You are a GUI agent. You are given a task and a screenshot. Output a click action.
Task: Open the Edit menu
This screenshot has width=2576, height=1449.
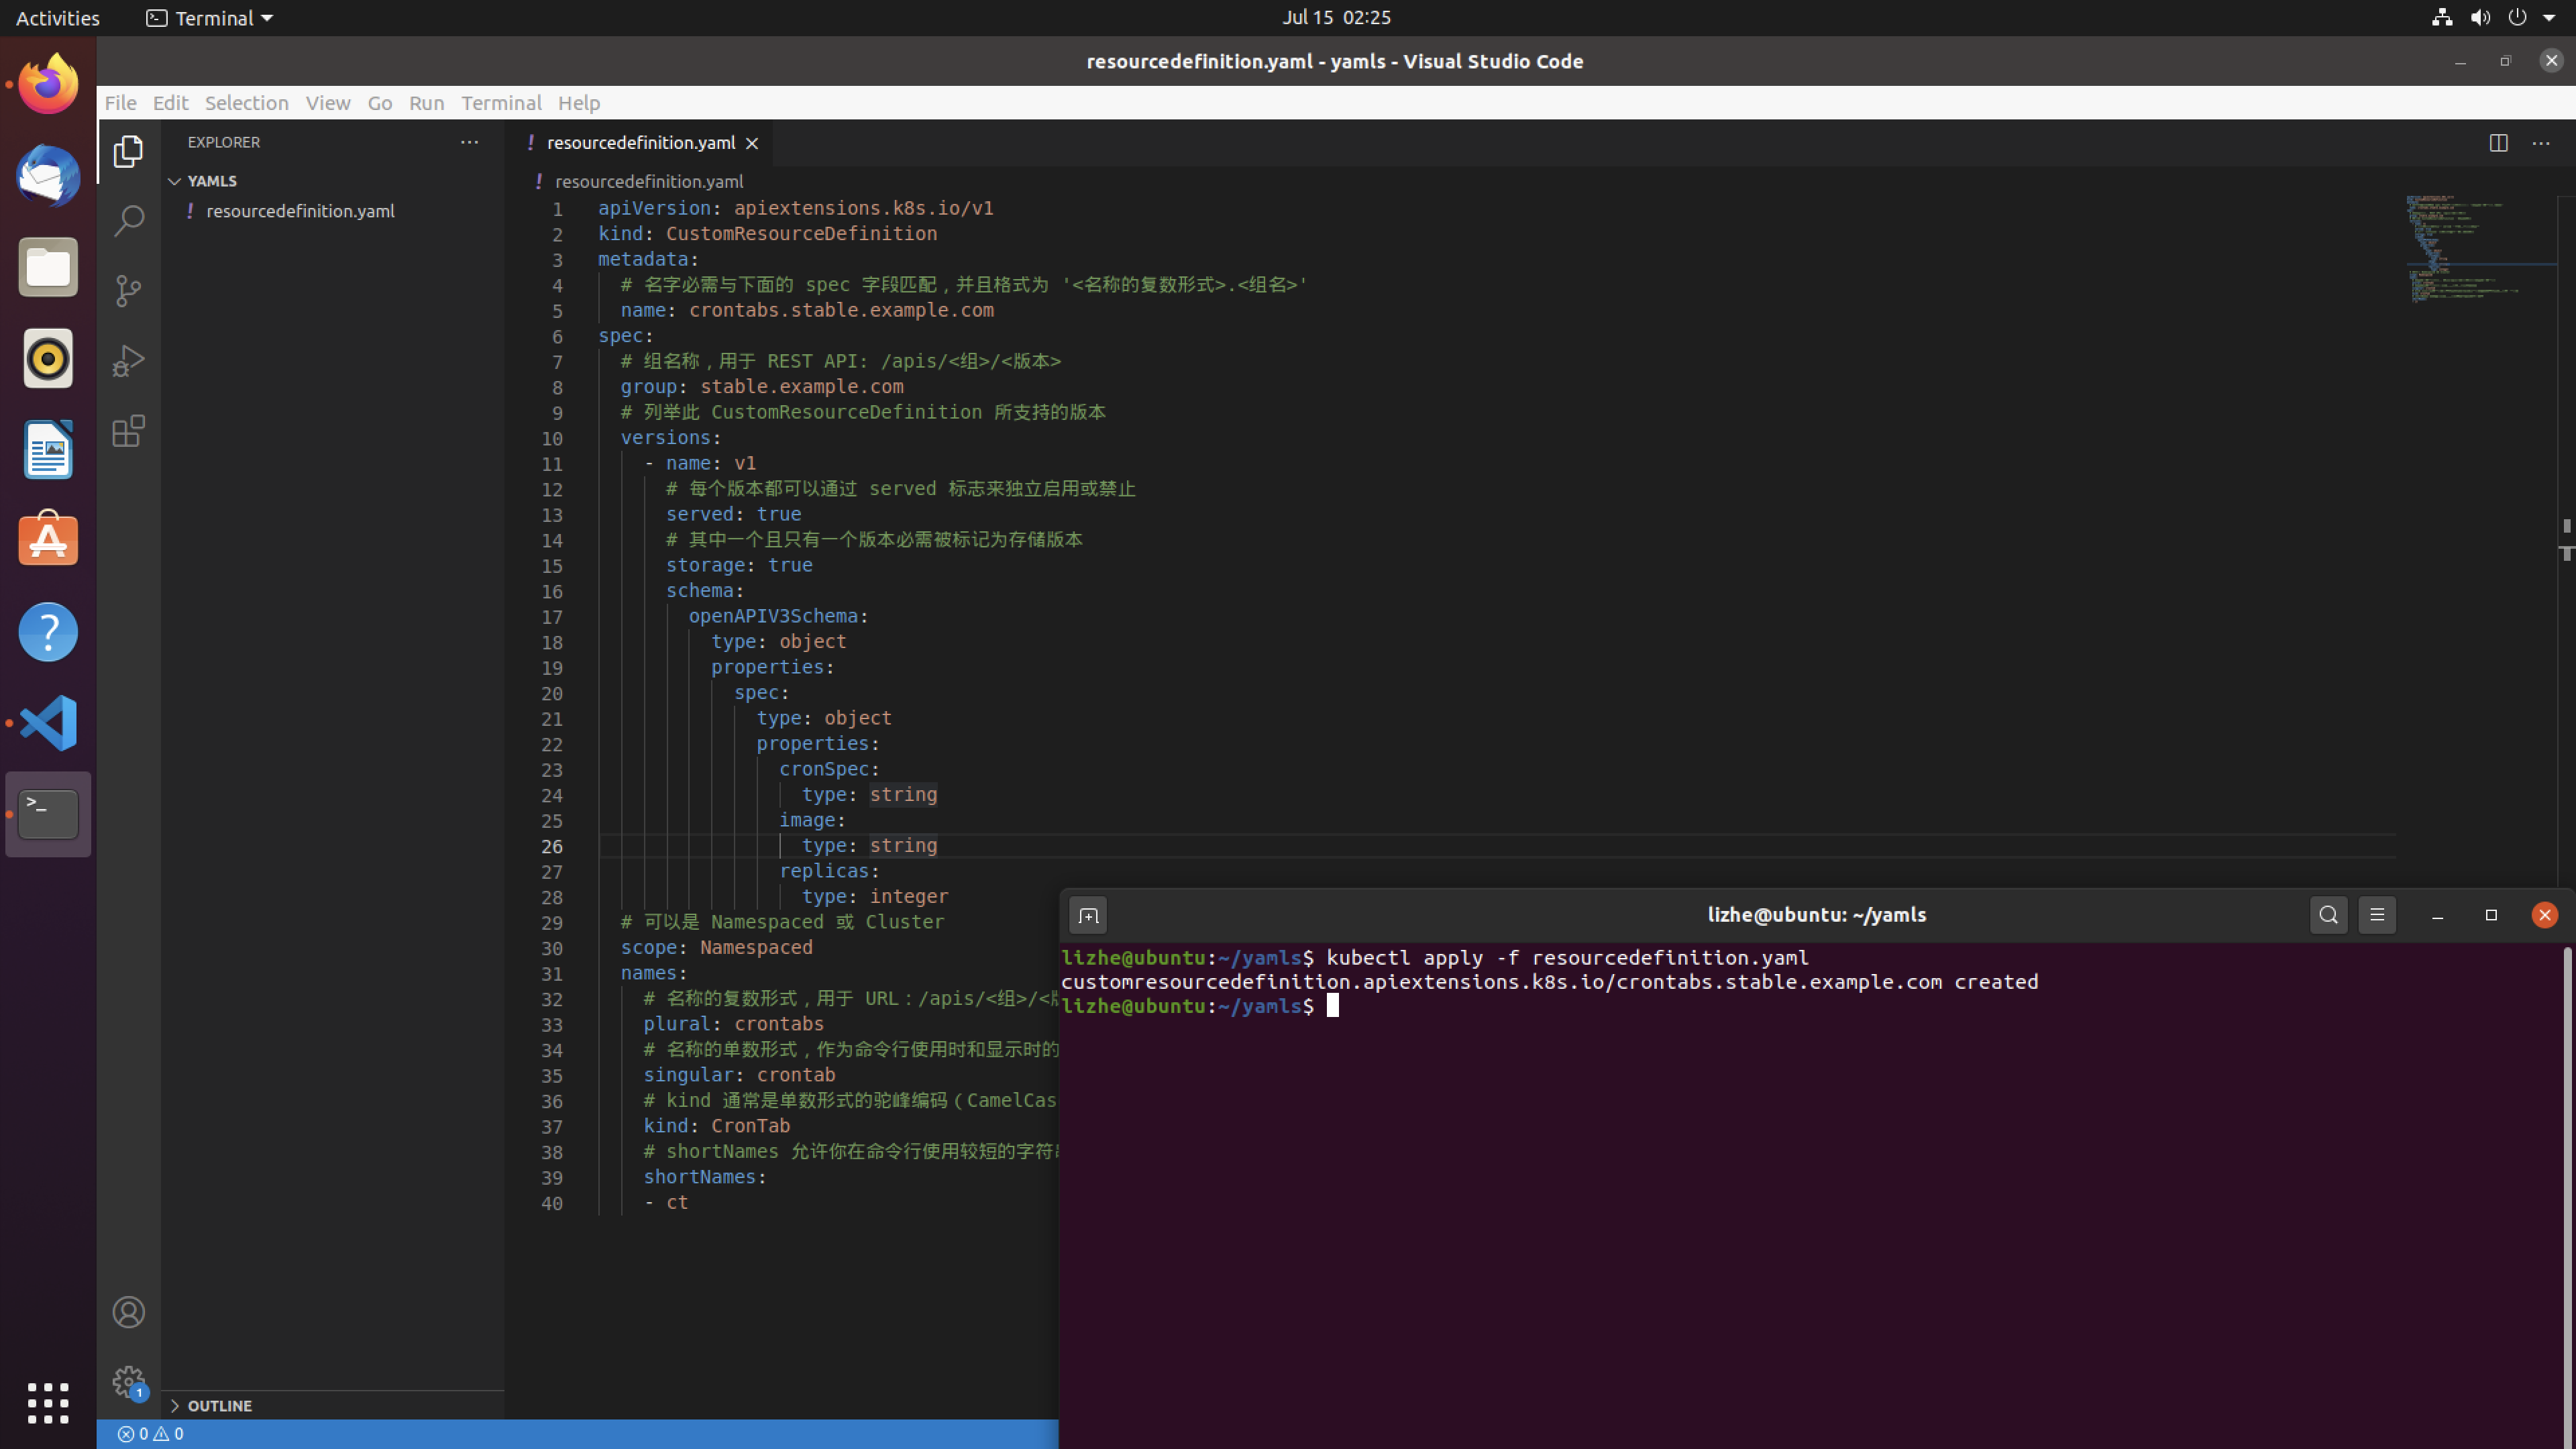(170, 102)
